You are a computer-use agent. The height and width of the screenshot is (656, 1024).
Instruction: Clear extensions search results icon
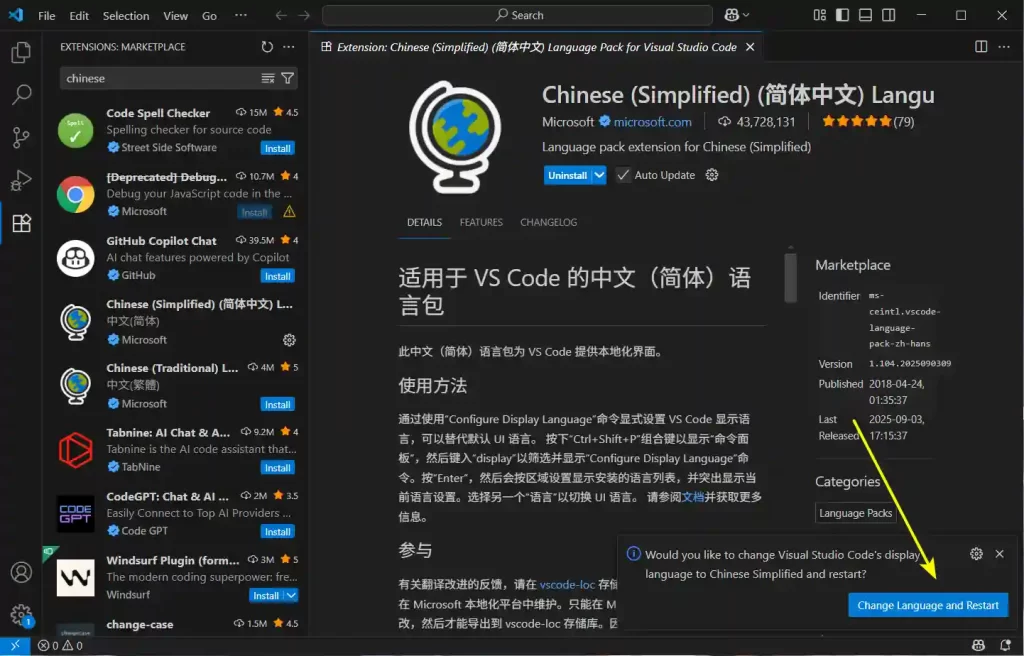pos(268,78)
